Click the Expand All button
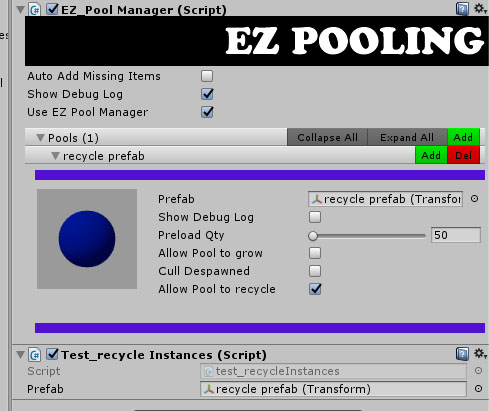This screenshot has height=411, width=489. 407,137
